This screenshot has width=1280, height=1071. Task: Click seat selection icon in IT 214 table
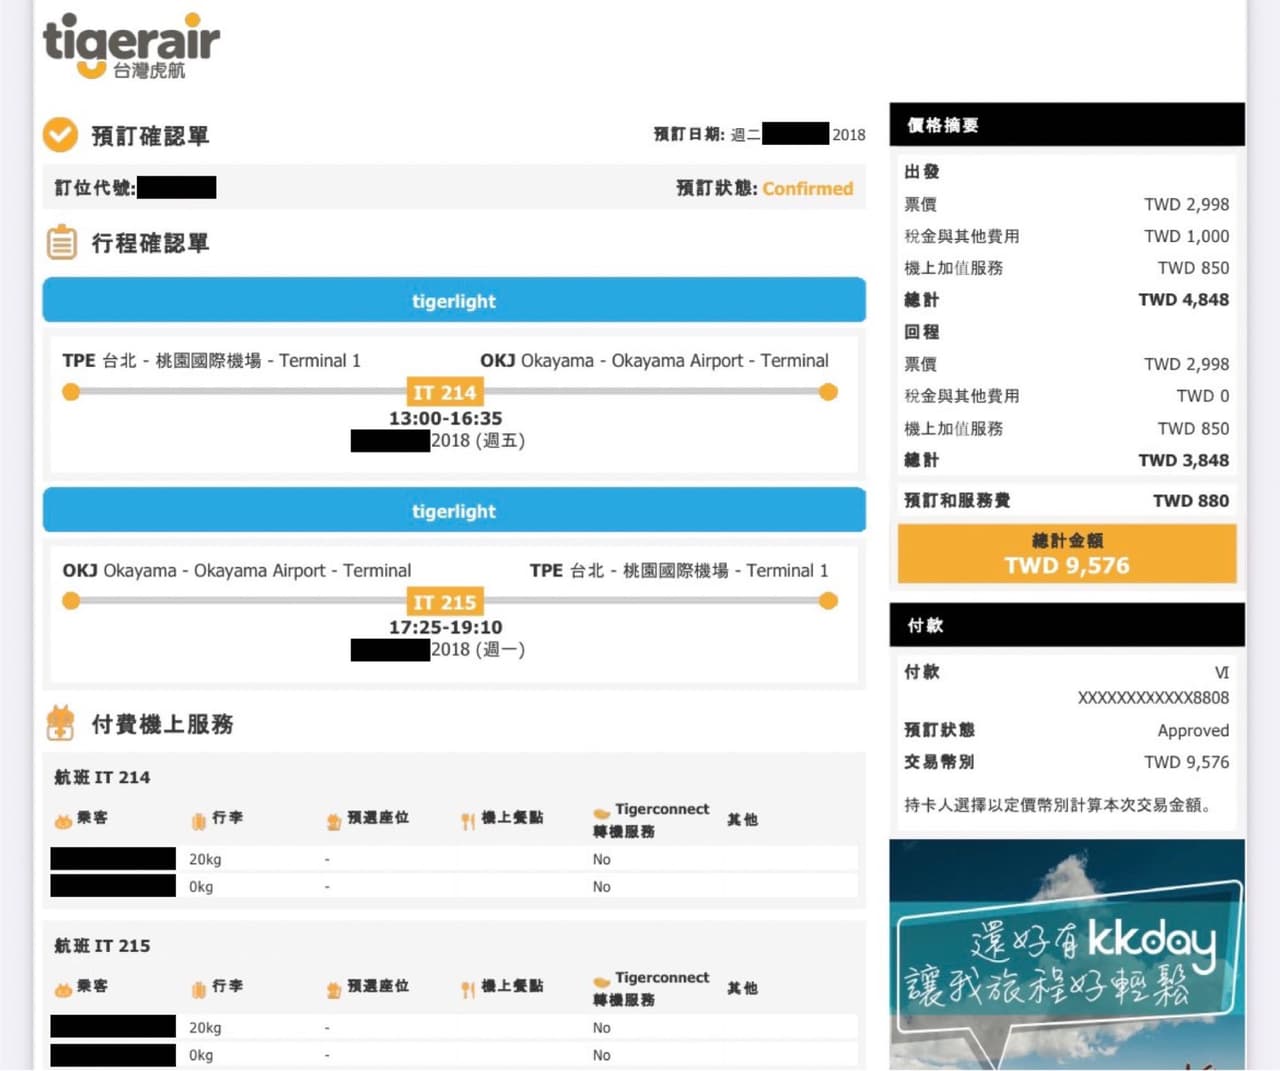point(334,821)
